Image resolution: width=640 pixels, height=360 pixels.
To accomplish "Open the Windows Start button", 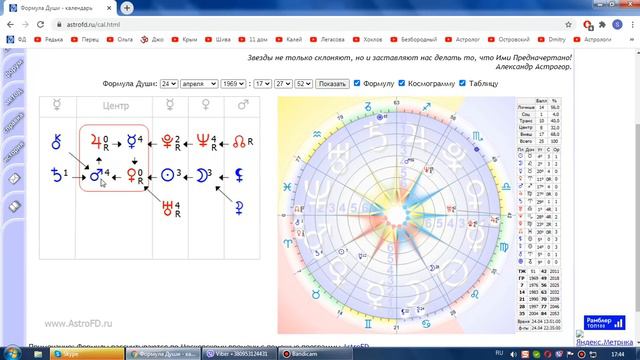I will (12, 353).
